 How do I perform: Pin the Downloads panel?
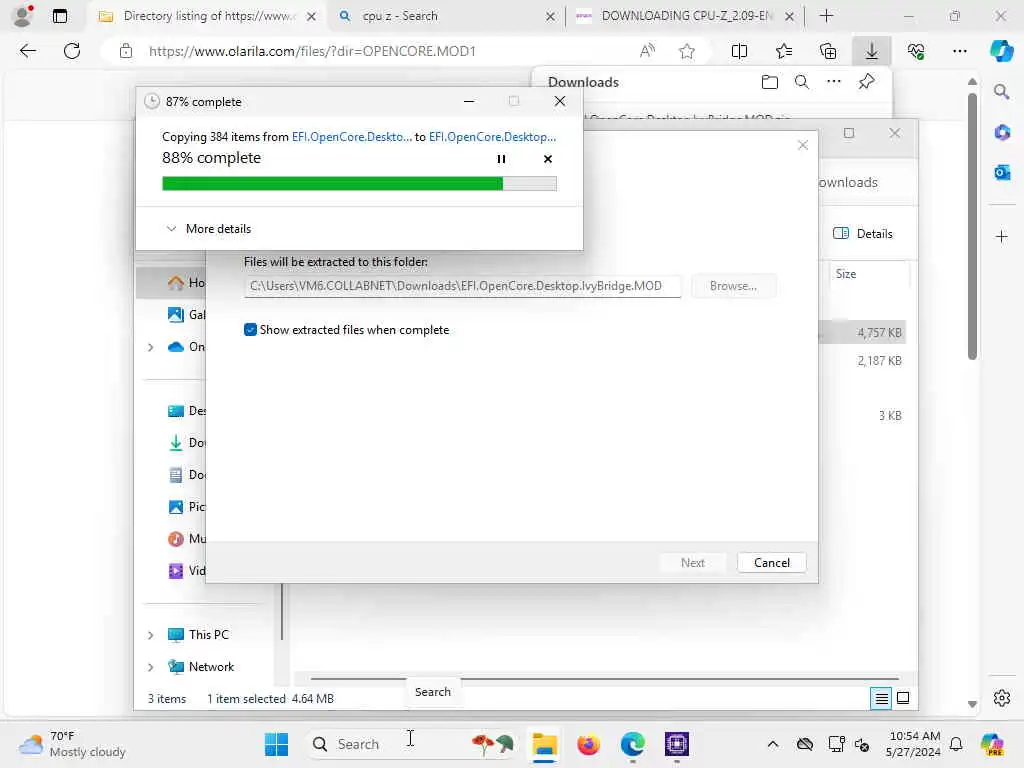click(867, 82)
